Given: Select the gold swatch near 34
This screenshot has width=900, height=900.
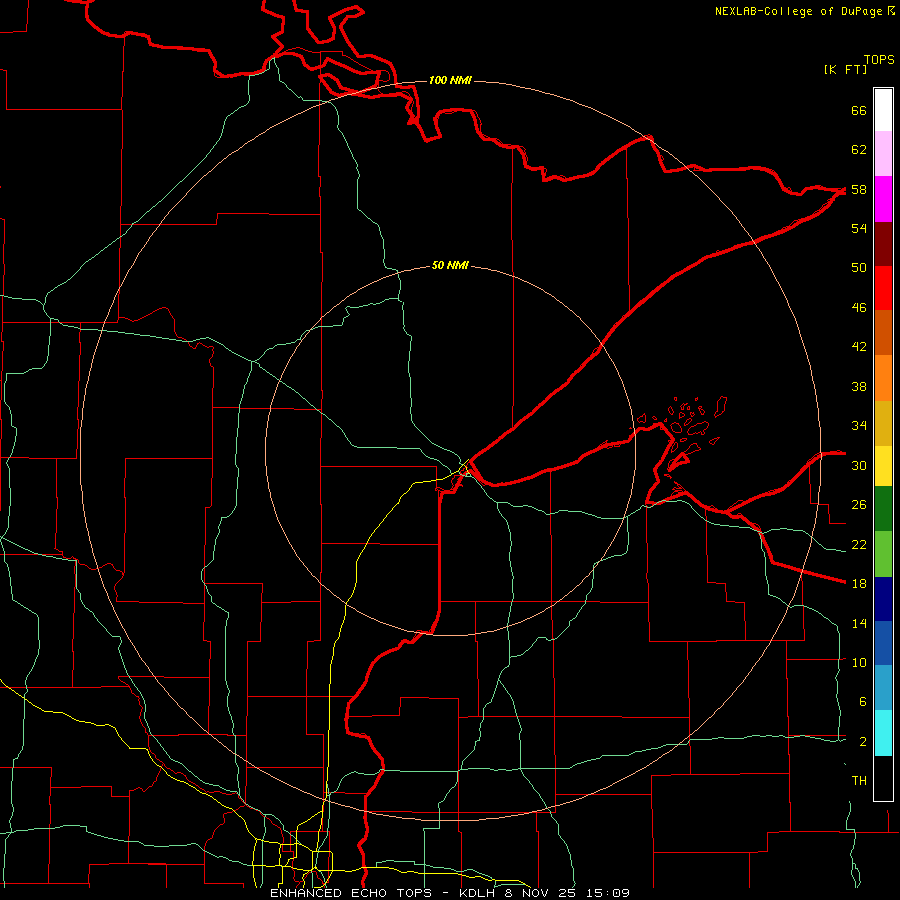Looking at the screenshot, I should click(x=883, y=423).
